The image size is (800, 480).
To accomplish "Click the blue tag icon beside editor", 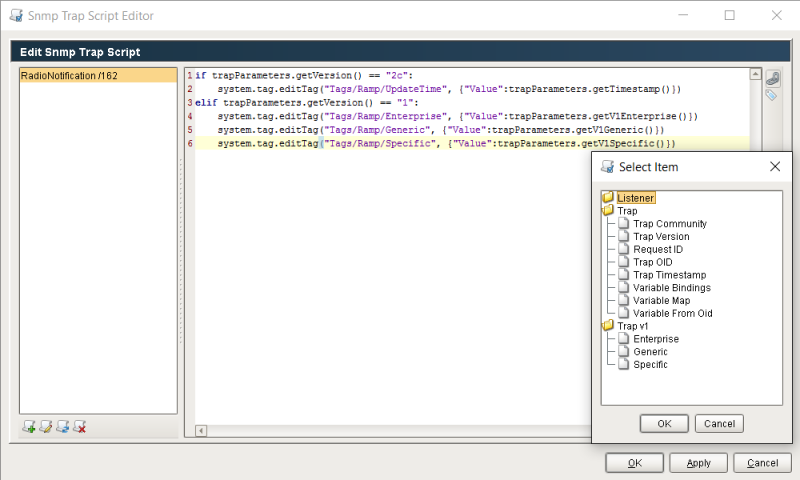I will click(x=771, y=95).
